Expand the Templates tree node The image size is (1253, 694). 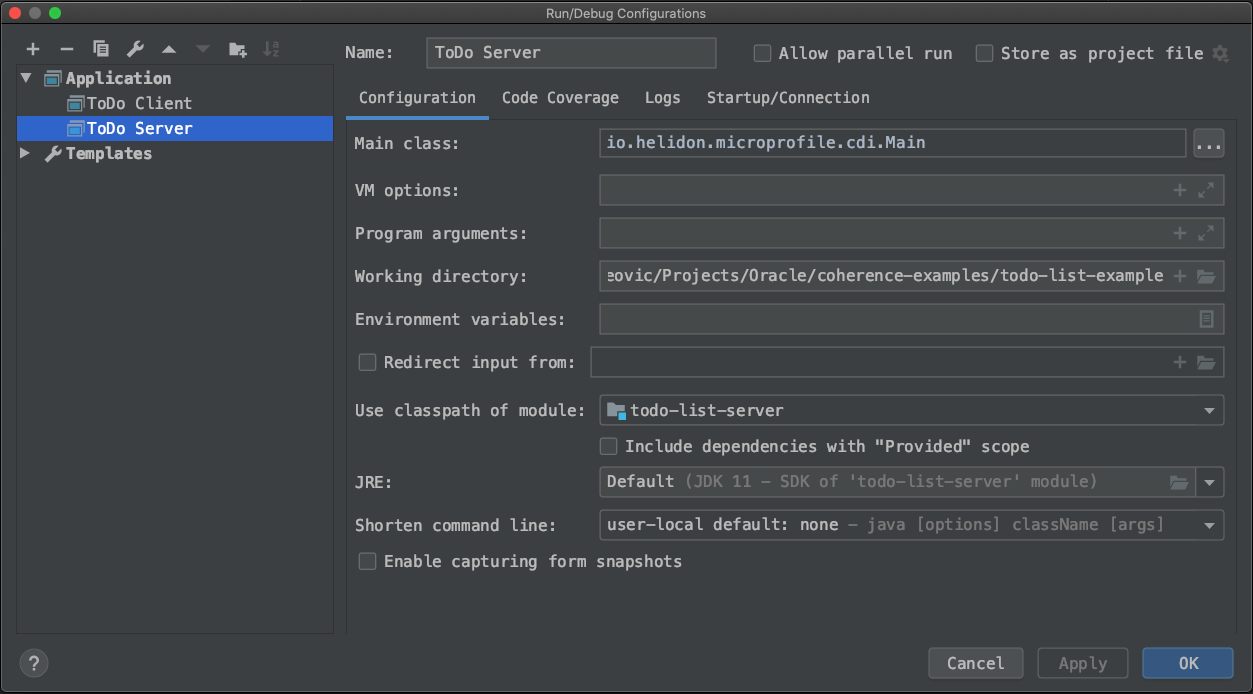click(x=25, y=153)
